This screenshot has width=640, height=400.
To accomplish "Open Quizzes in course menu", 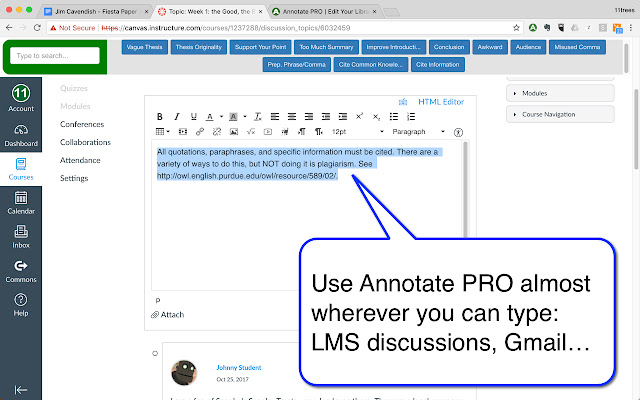I will 74,88.
